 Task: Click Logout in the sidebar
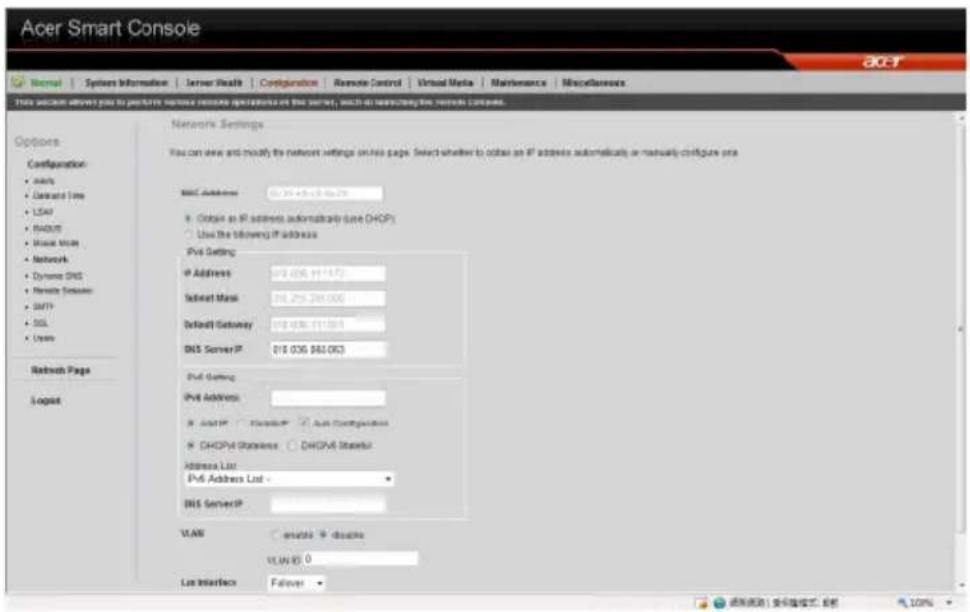46,400
